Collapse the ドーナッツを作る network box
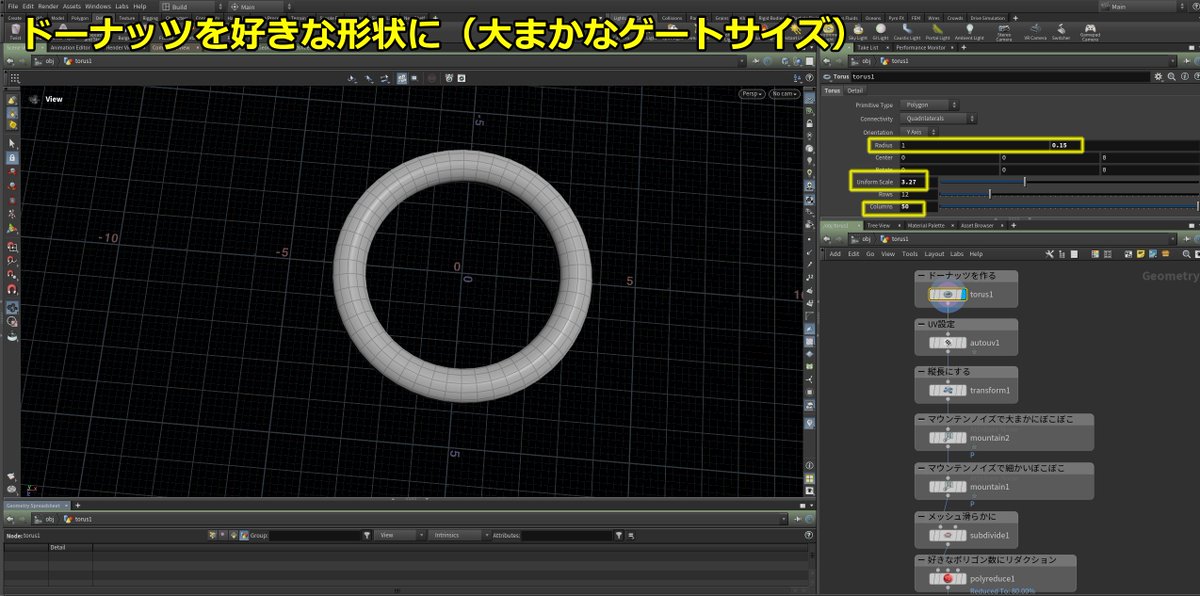1200x596 pixels. point(921,275)
